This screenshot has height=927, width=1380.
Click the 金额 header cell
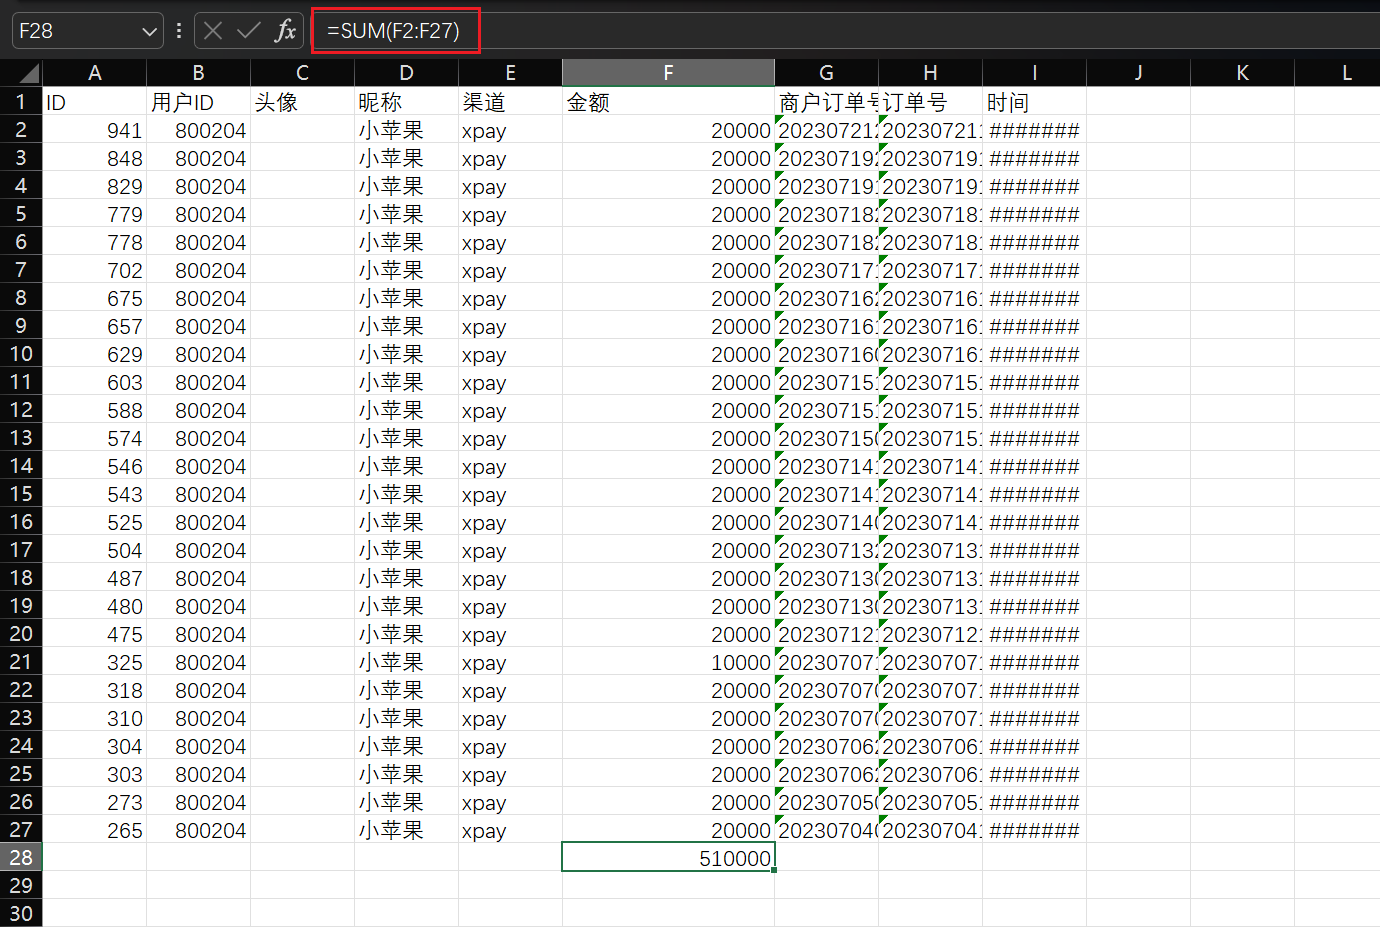click(668, 102)
